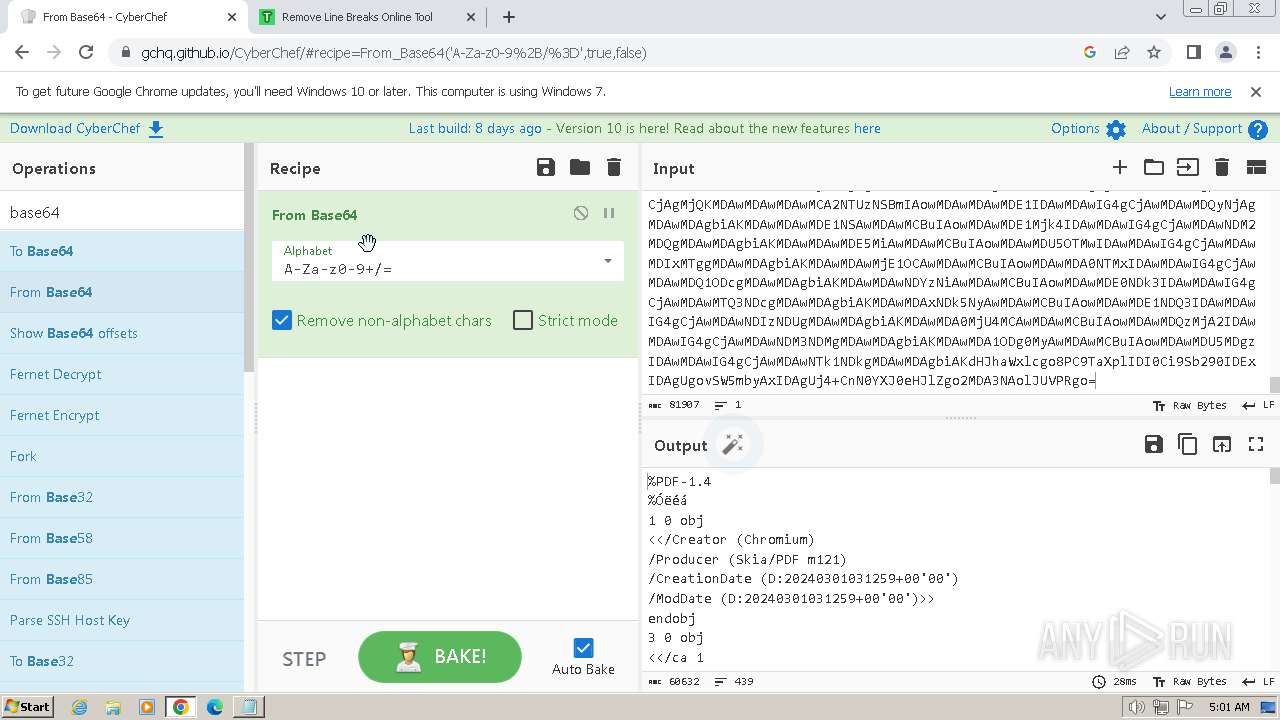Bookmark this page with the star
The image size is (1280, 720).
point(1154,52)
